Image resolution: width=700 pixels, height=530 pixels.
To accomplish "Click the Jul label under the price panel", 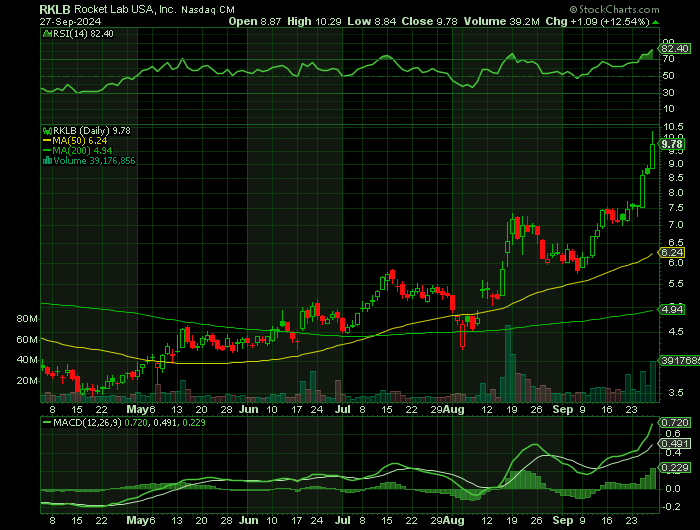I will [x=342, y=409].
